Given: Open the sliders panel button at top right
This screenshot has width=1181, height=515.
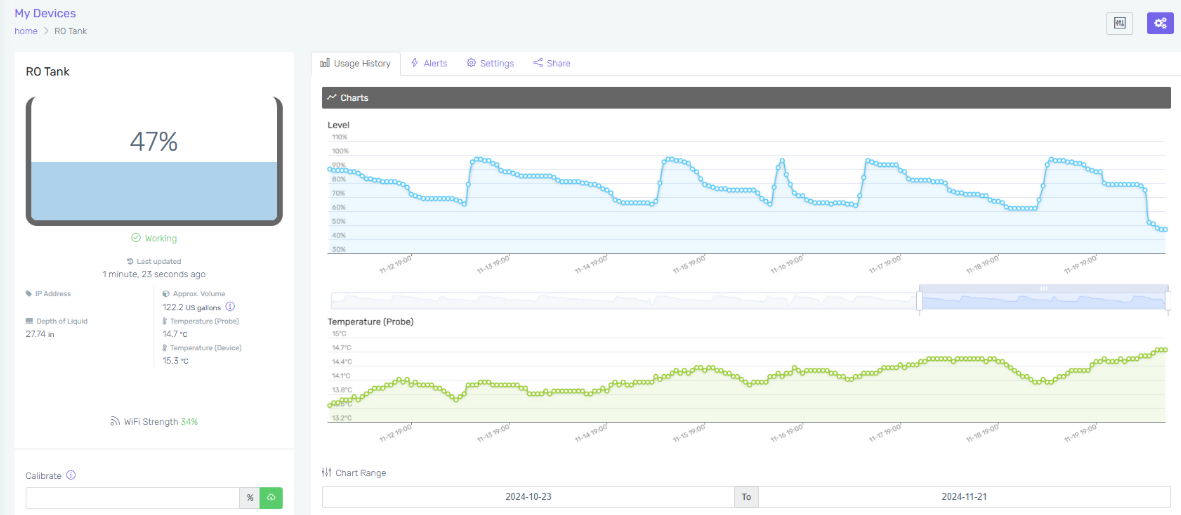Looking at the screenshot, I should (1119, 23).
